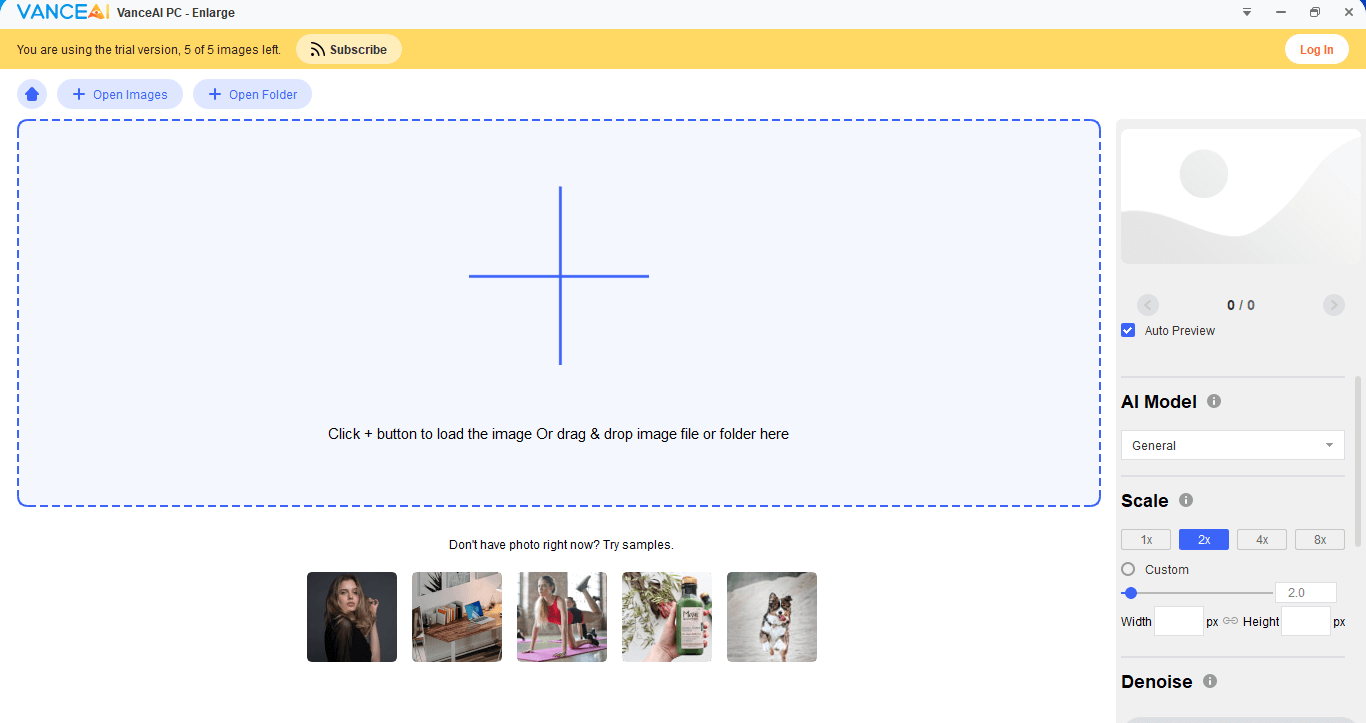This screenshot has height=723, width=1366.
Task: Open the title bar arrow menu
Action: (x=1246, y=12)
